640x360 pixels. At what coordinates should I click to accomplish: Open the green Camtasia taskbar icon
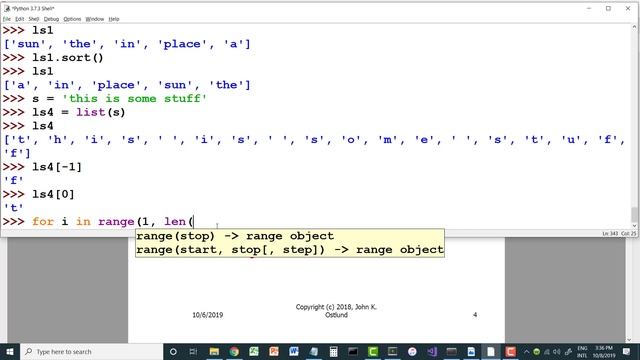373,351
